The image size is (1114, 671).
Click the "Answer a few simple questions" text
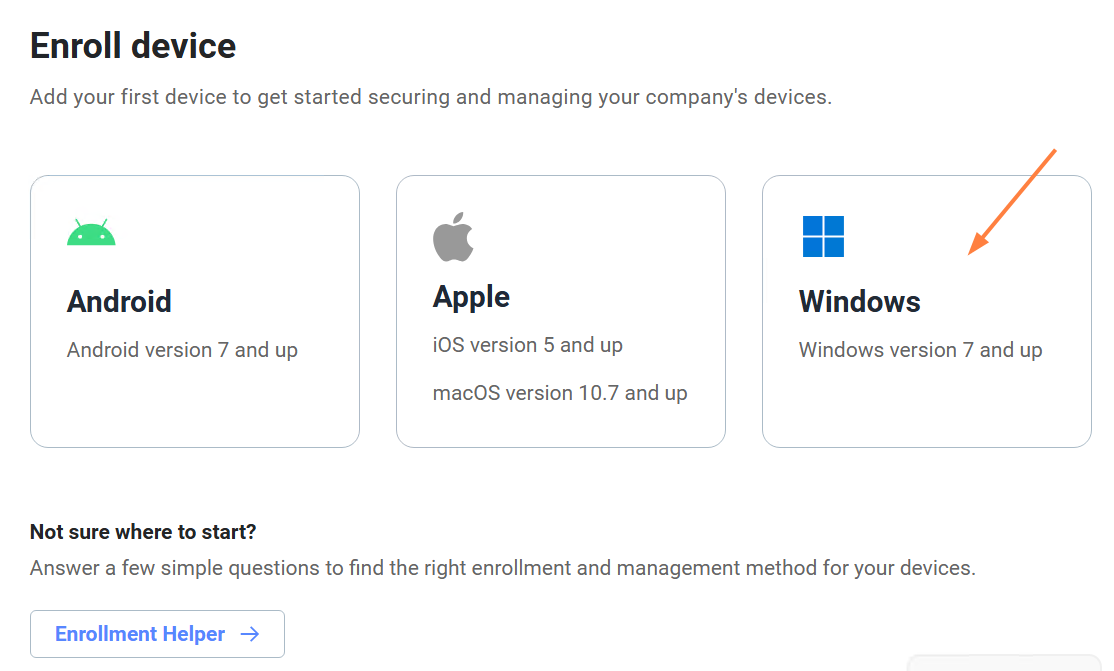click(502, 568)
